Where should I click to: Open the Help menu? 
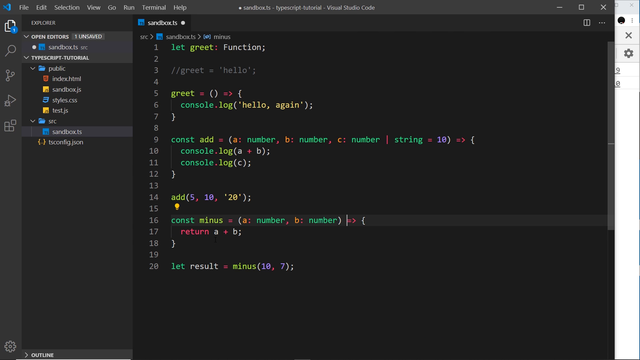coord(180,7)
